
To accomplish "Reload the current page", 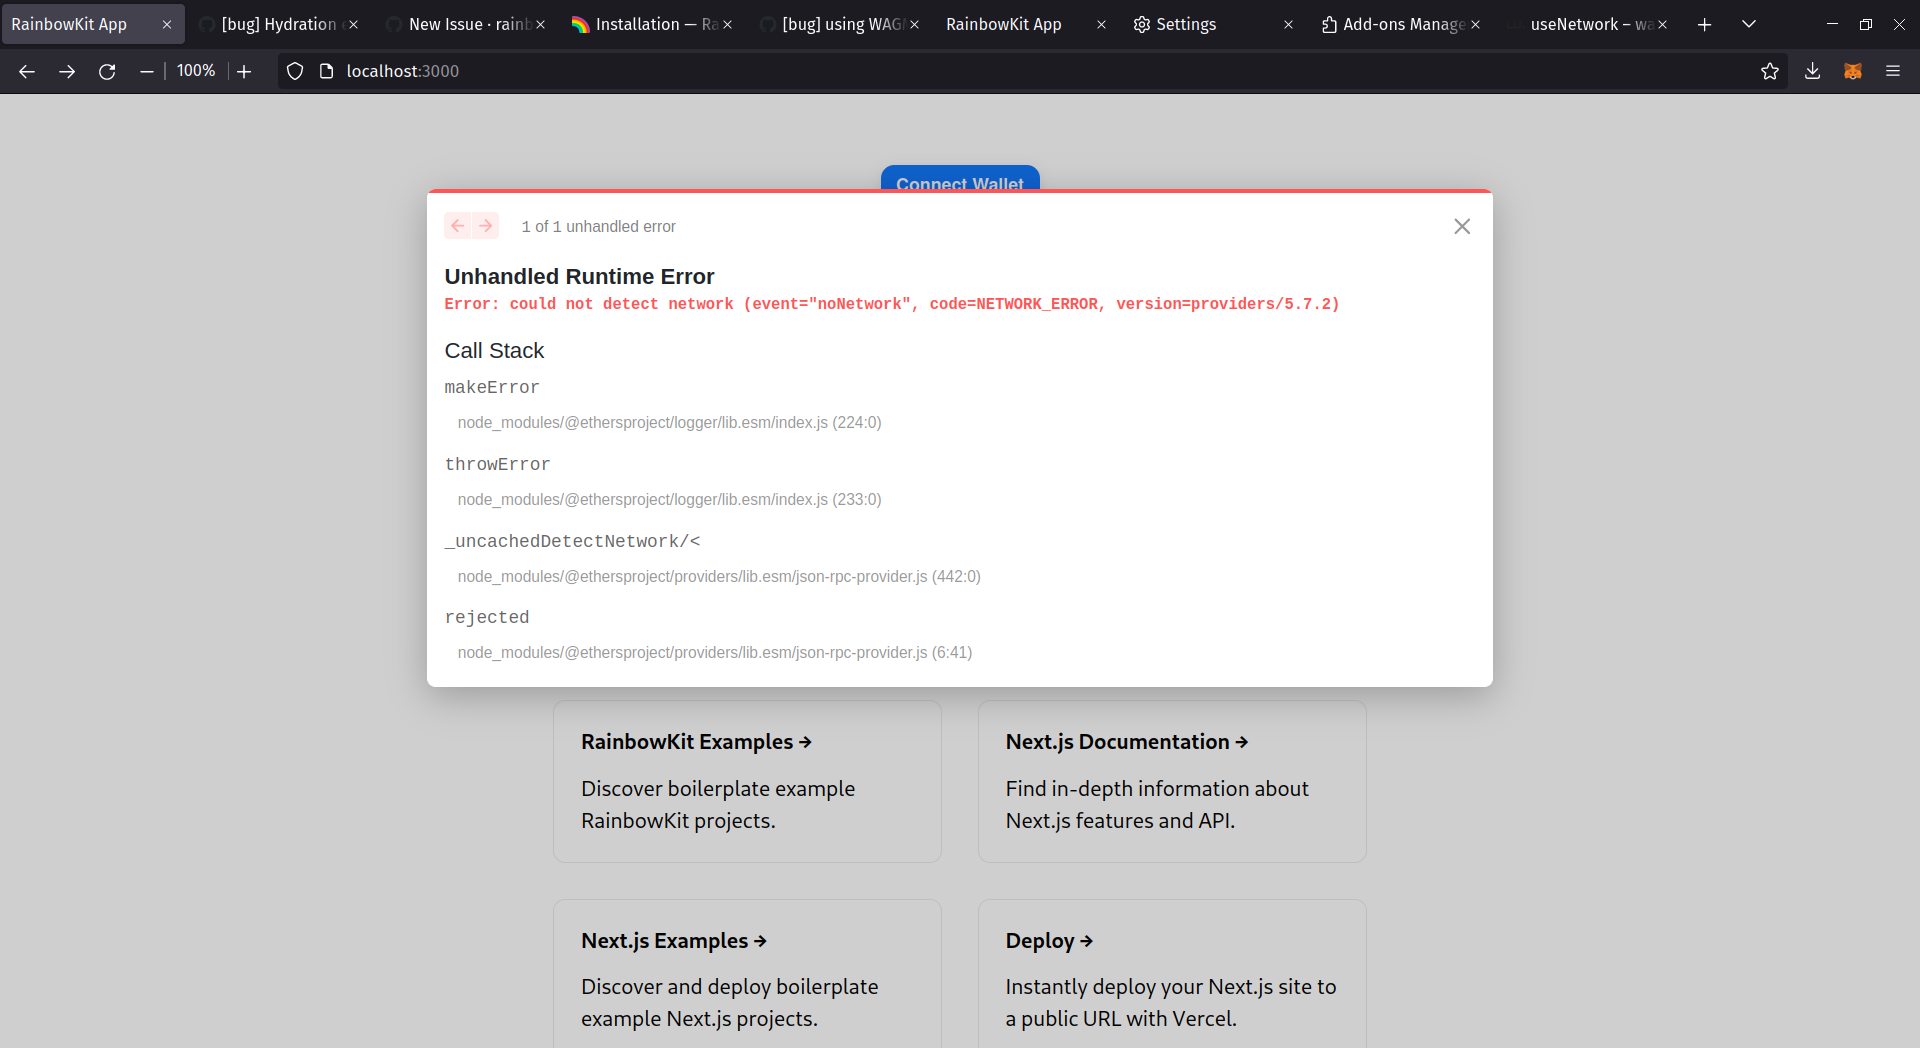I will click(x=106, y=71).
